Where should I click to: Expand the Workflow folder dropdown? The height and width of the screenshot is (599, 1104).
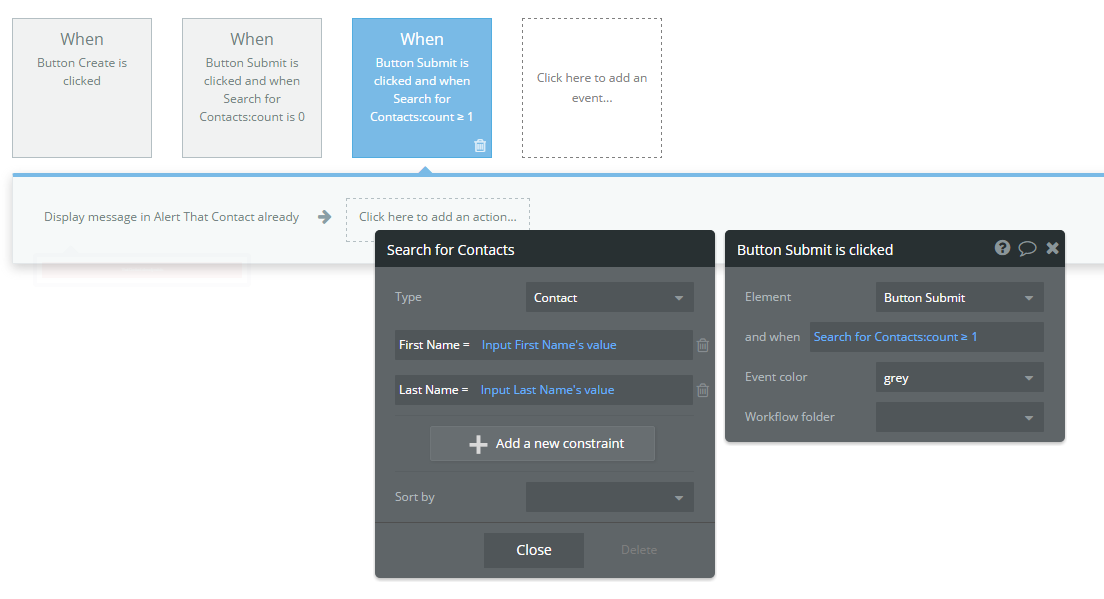click(x=960, y=417)
